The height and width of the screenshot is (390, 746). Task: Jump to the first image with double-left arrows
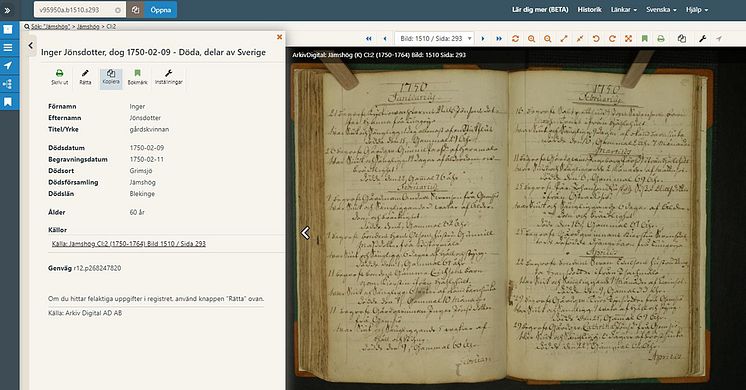(x=369, y=39)
